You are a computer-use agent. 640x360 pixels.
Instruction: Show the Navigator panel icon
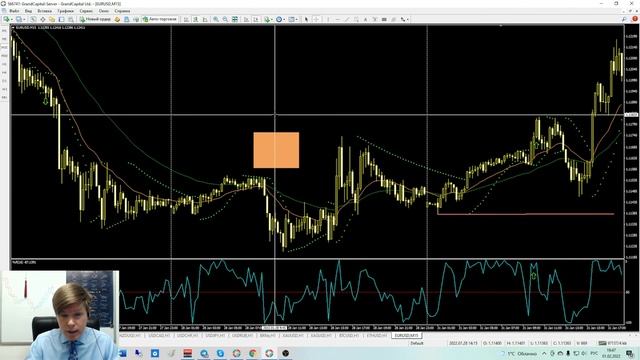click(52, 19)
